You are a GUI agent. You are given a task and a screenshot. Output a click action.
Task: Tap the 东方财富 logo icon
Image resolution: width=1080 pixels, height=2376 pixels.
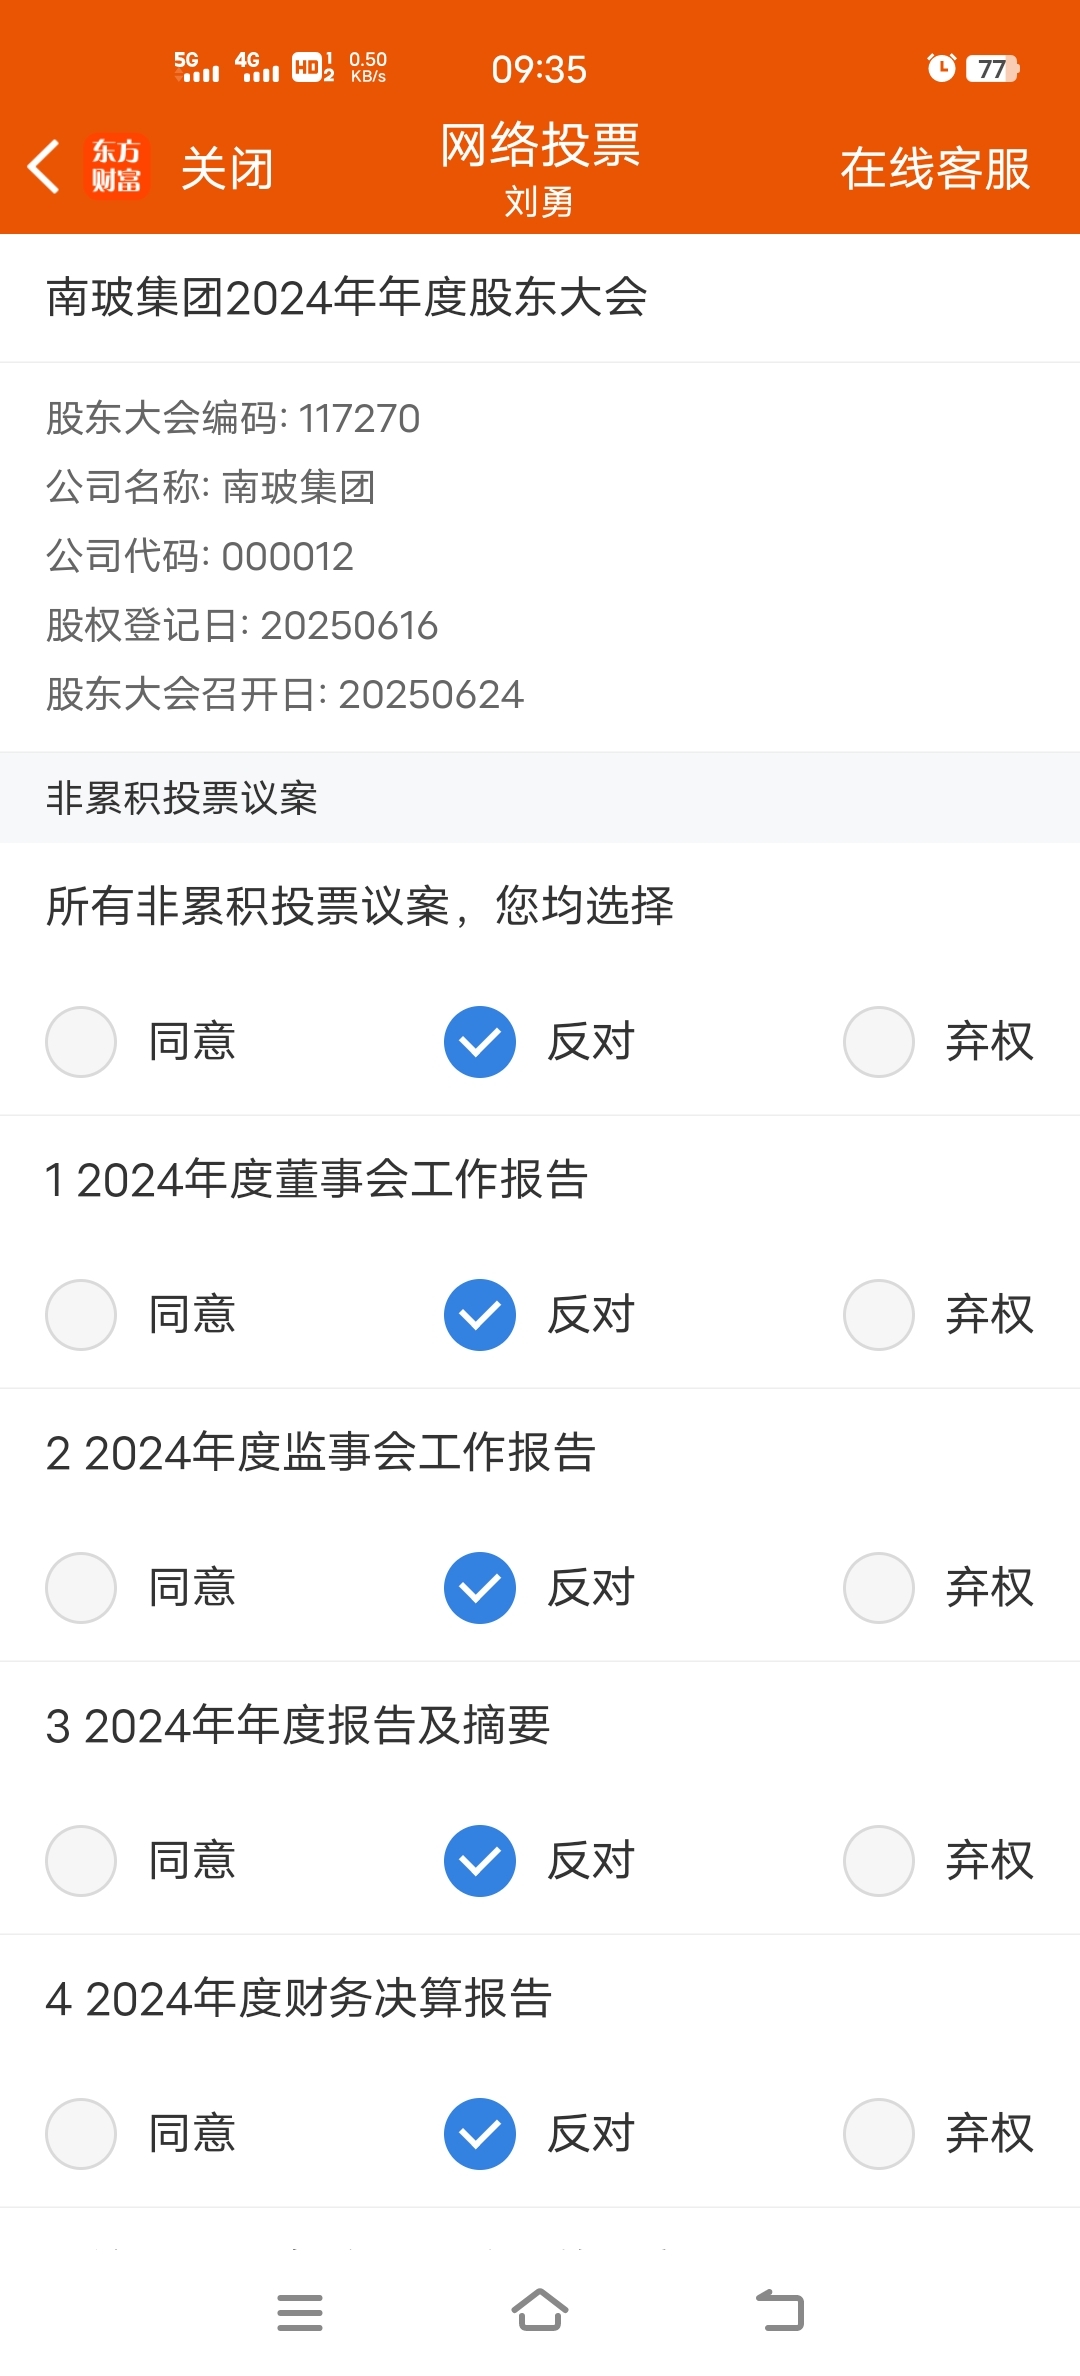(116, 166)
